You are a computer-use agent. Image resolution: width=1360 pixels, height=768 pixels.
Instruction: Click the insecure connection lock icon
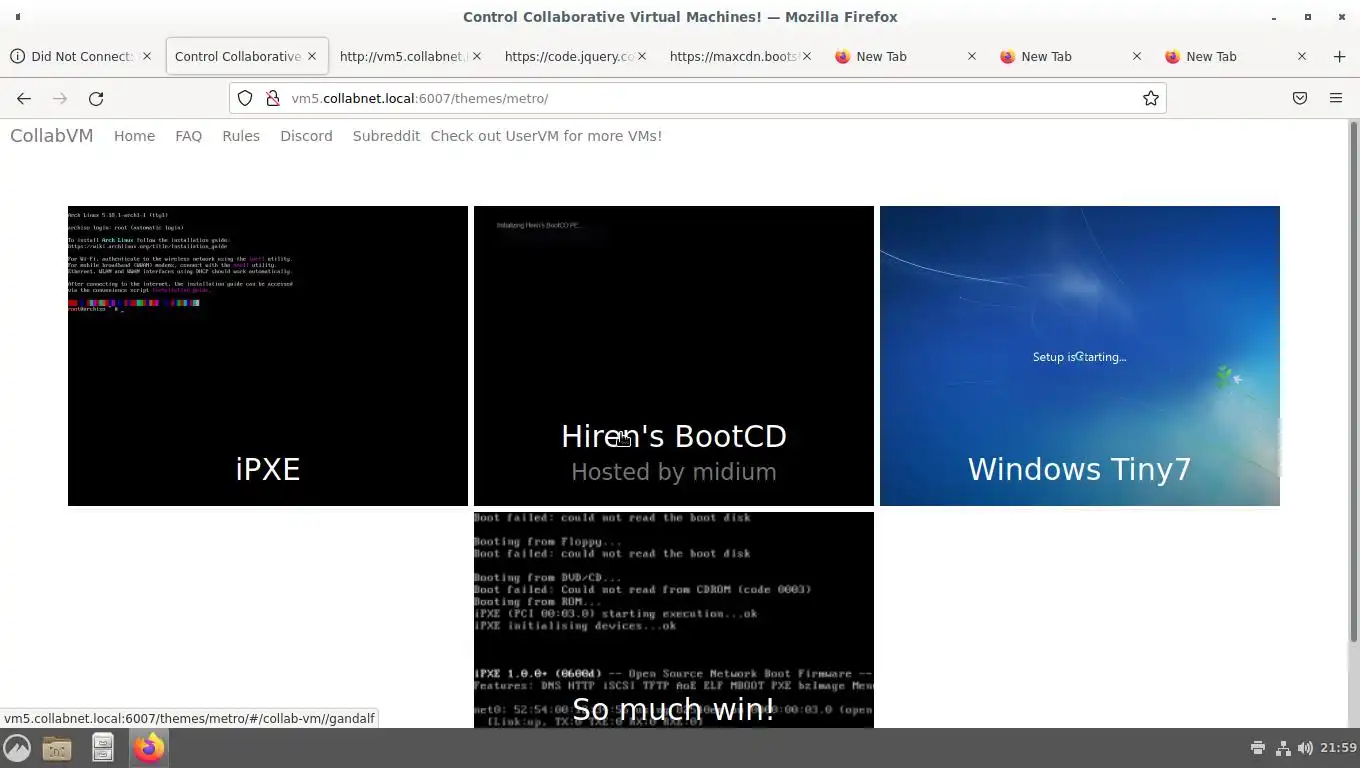pyautogui.click(x=272, y=98)
